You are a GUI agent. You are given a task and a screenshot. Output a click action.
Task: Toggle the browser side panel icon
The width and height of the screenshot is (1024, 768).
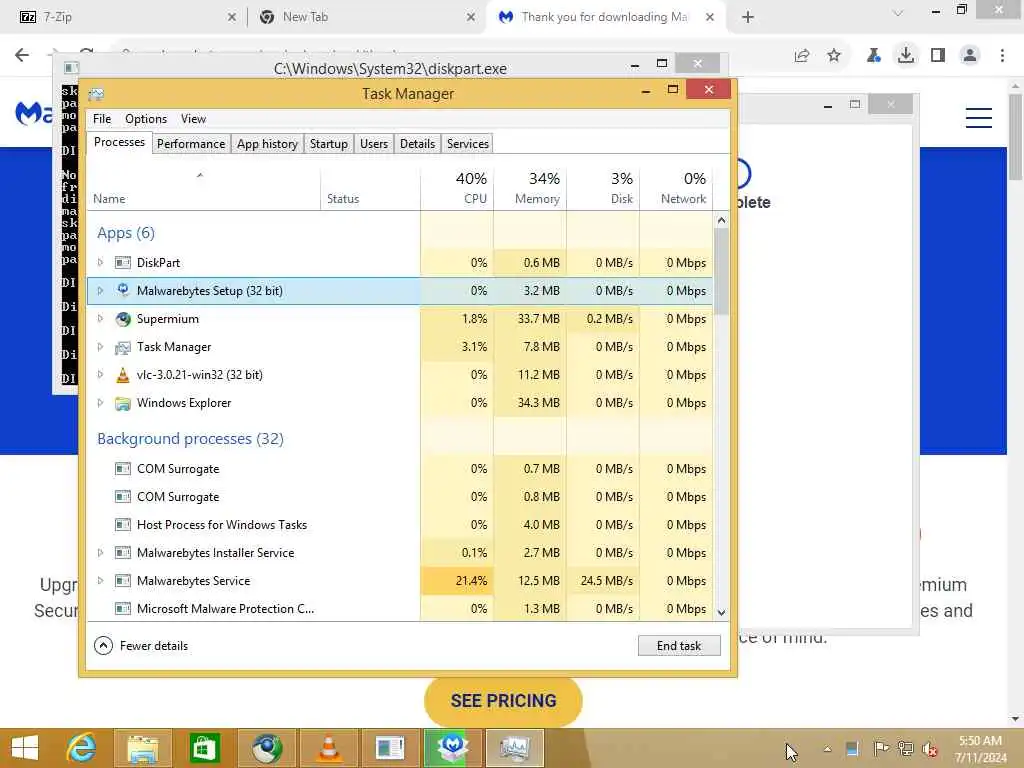pos(938,56)
